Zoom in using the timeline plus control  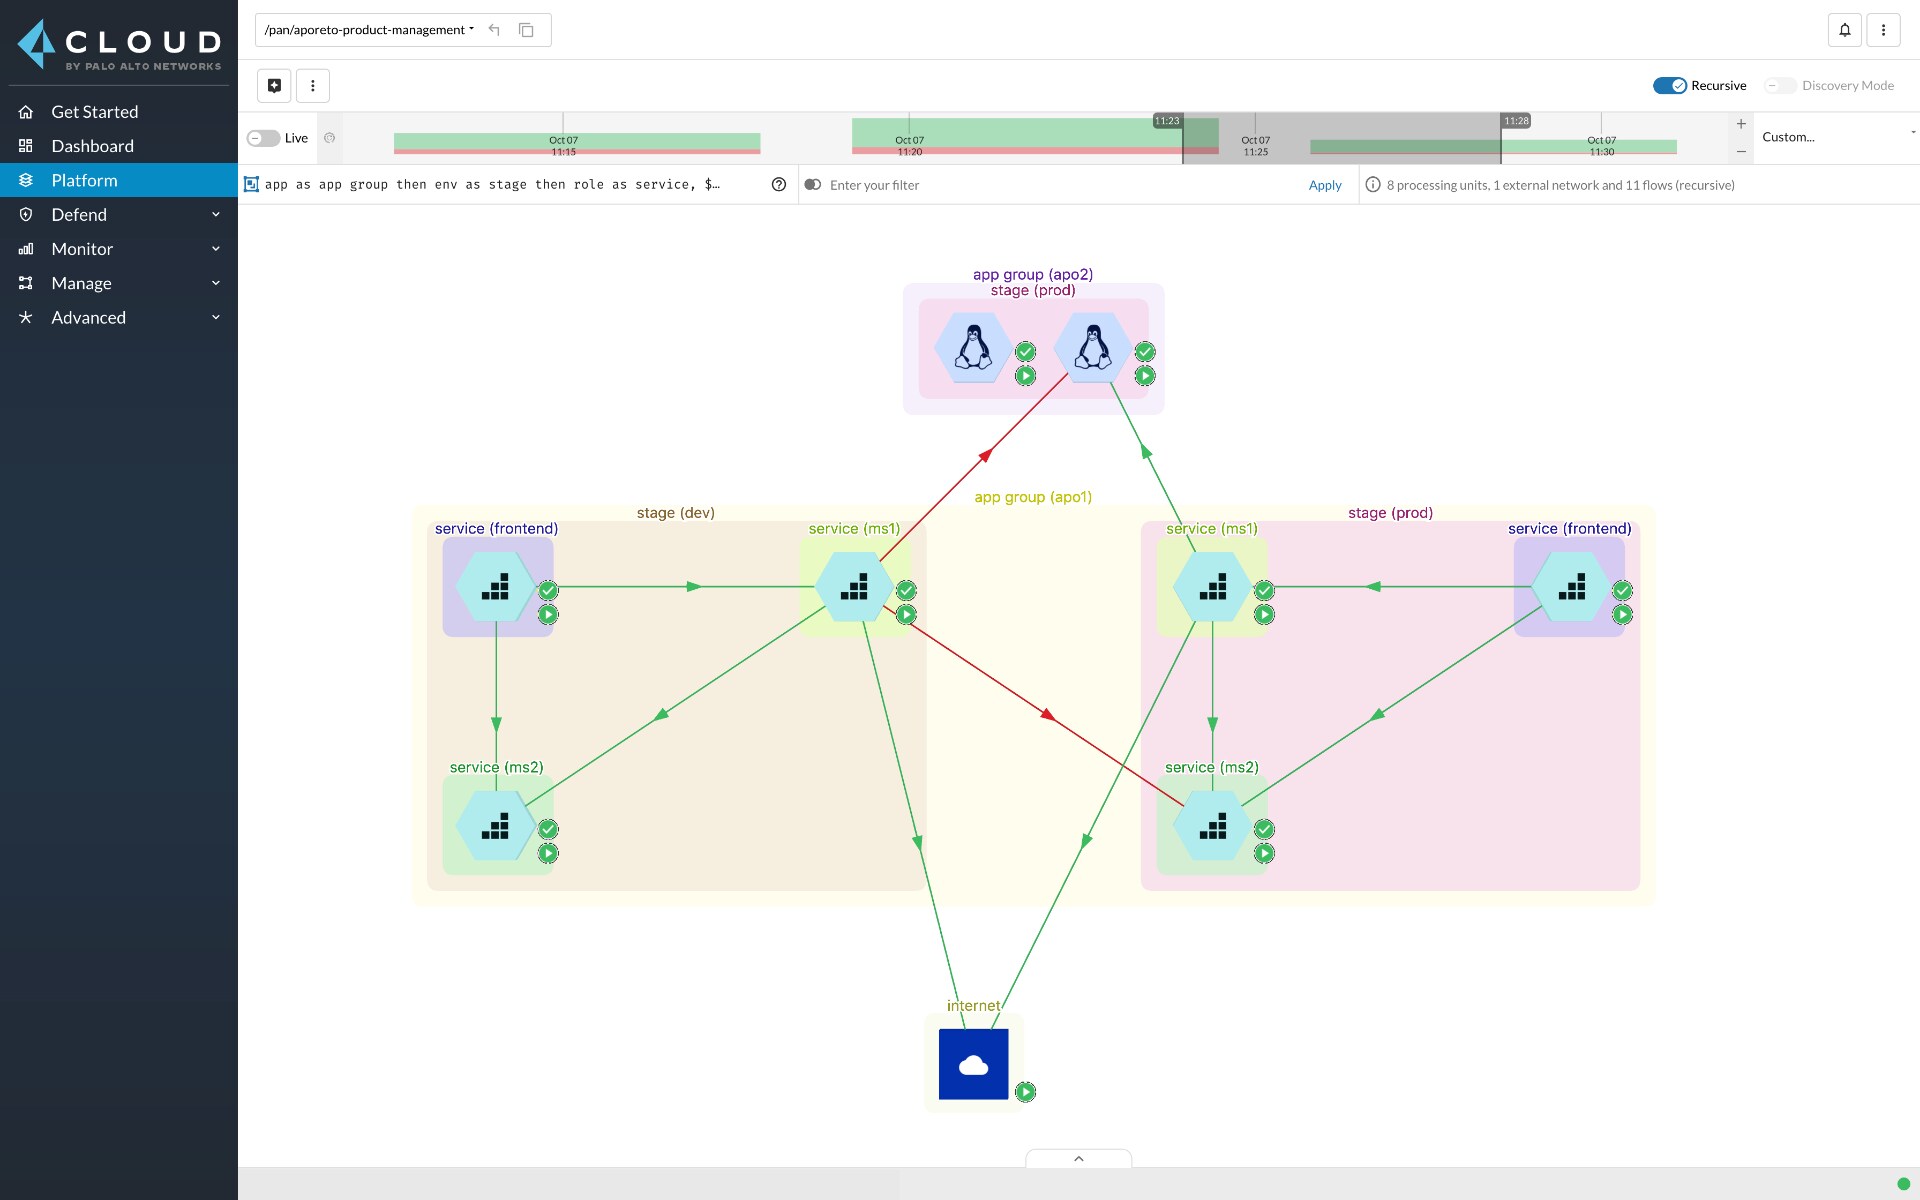(x=1740, y=123)
